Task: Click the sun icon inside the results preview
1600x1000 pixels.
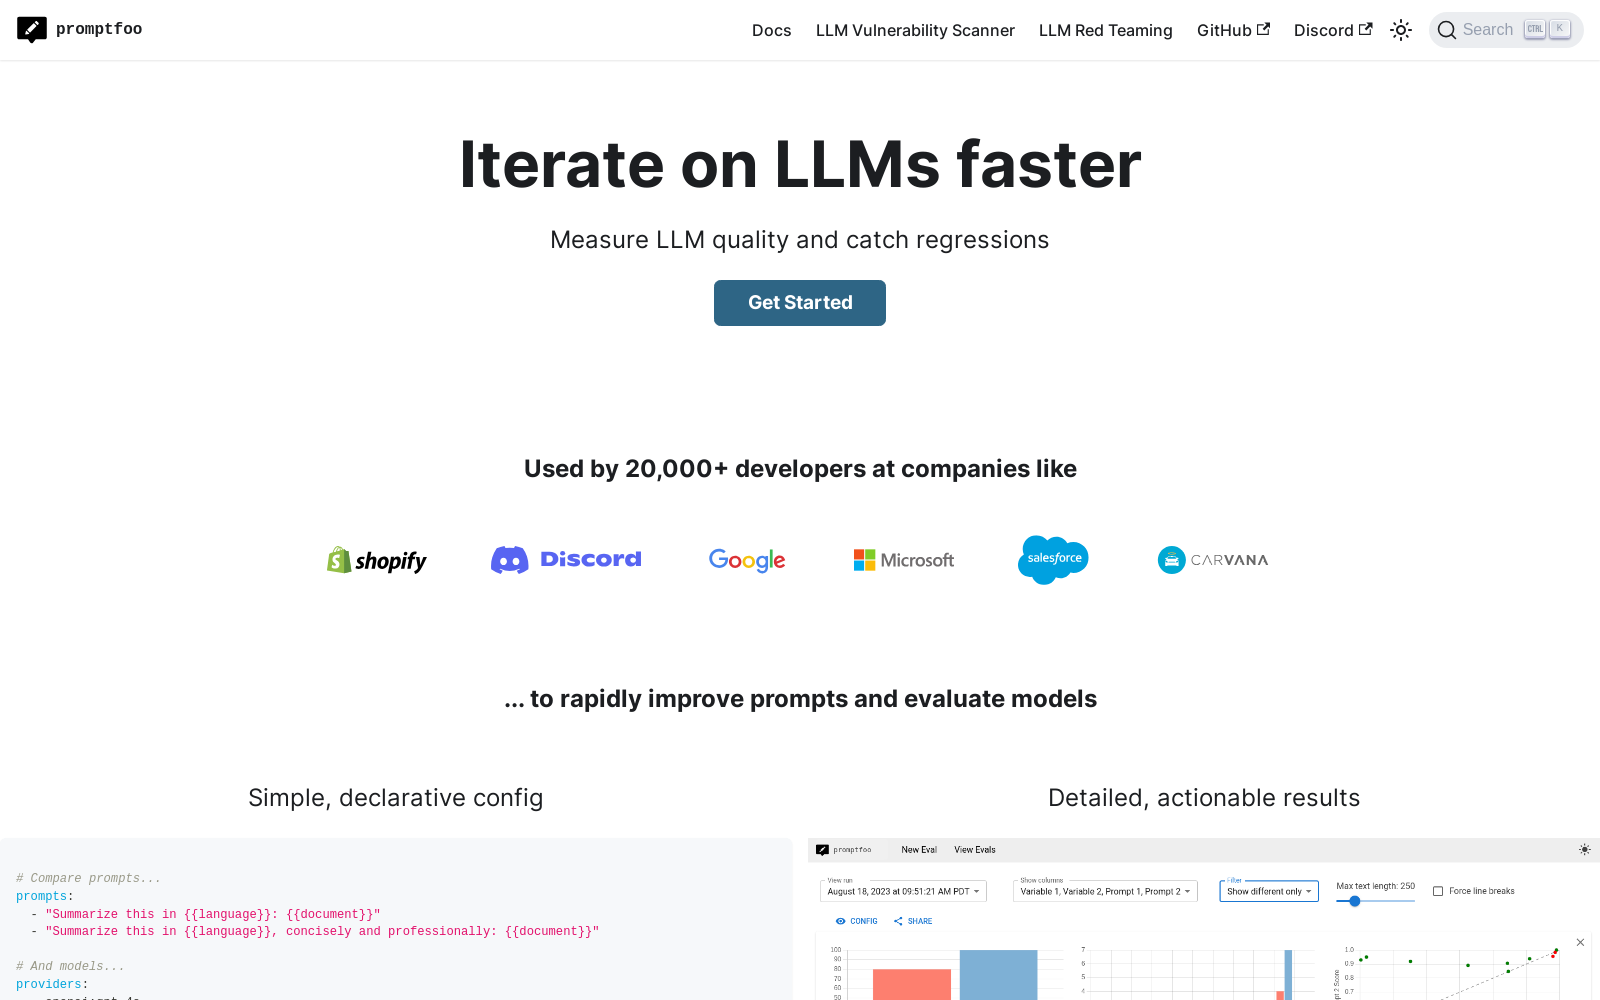Action: point(1584,850)
